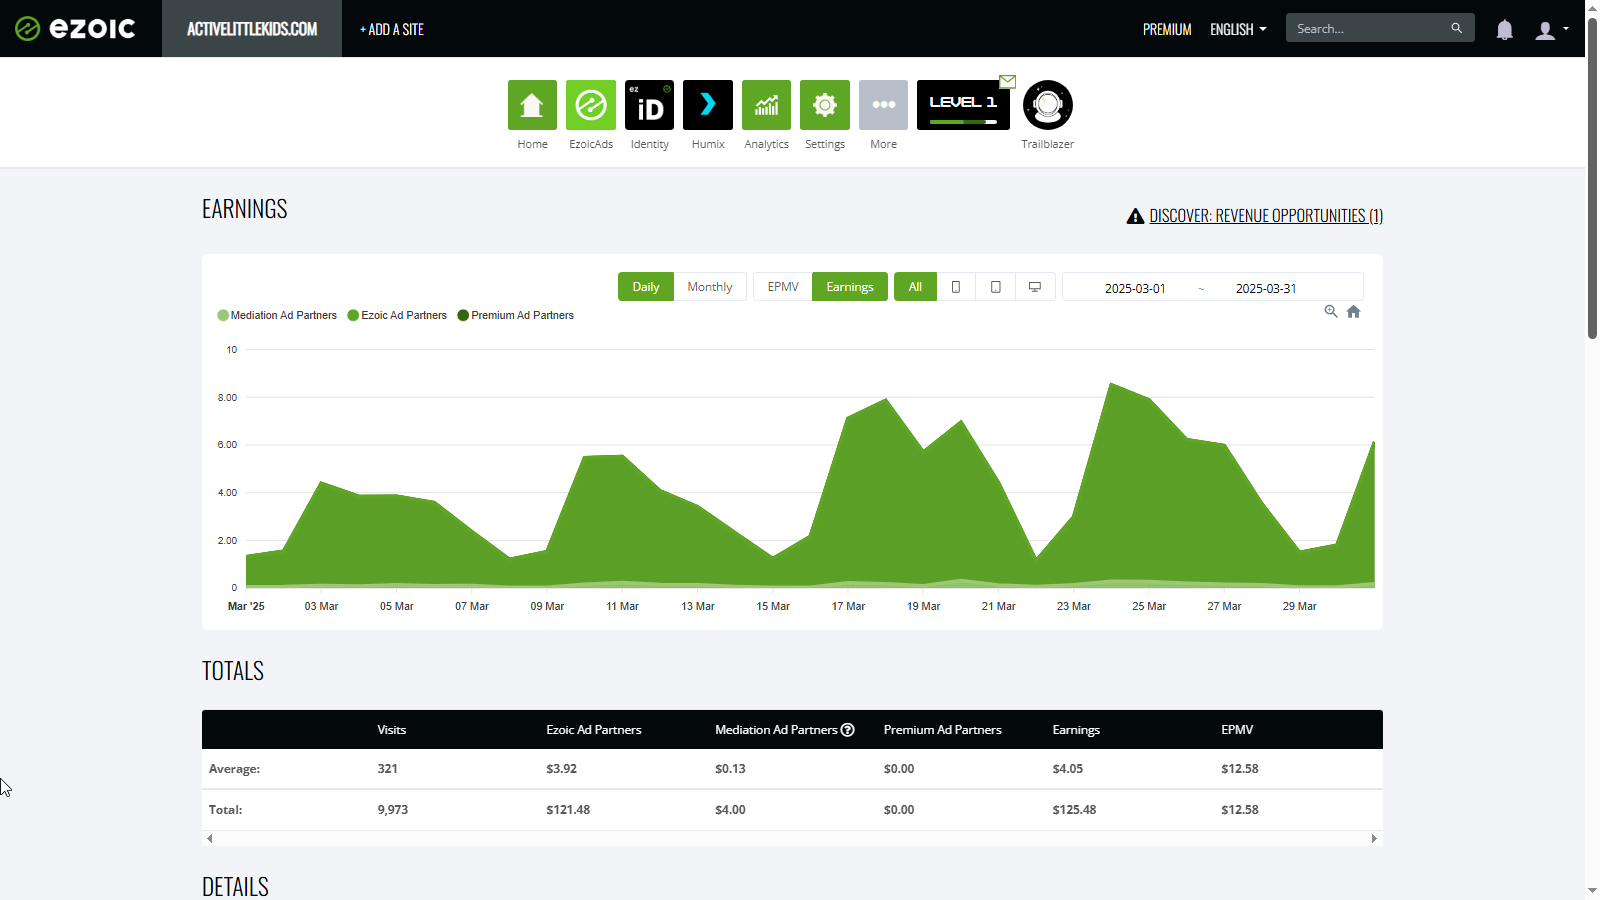This screenshot has width=1600, height=900.
Task: Click the chart zoom magnifier icon
Action: click(1331, 311)
